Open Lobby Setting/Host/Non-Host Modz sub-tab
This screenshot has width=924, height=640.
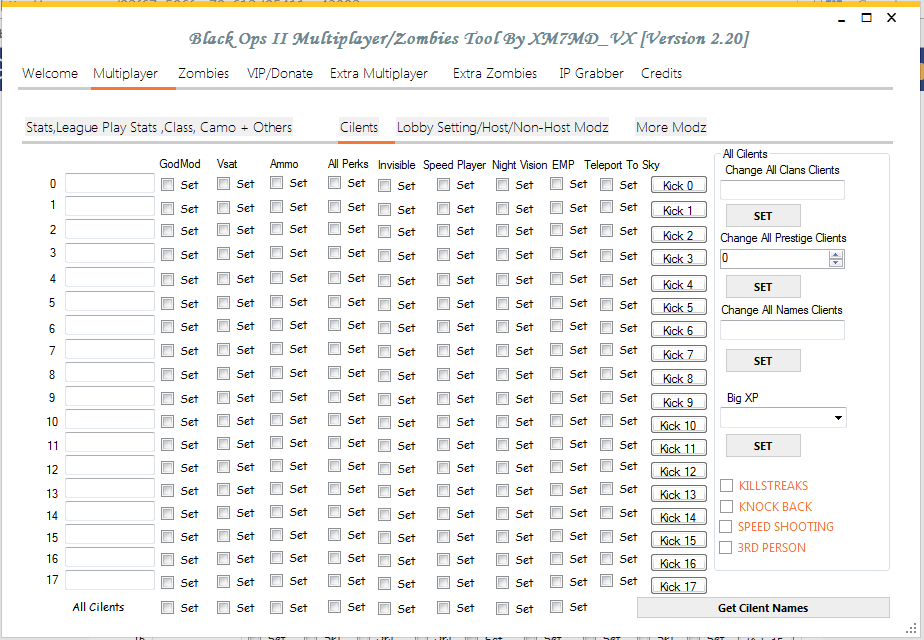(503, 127)
